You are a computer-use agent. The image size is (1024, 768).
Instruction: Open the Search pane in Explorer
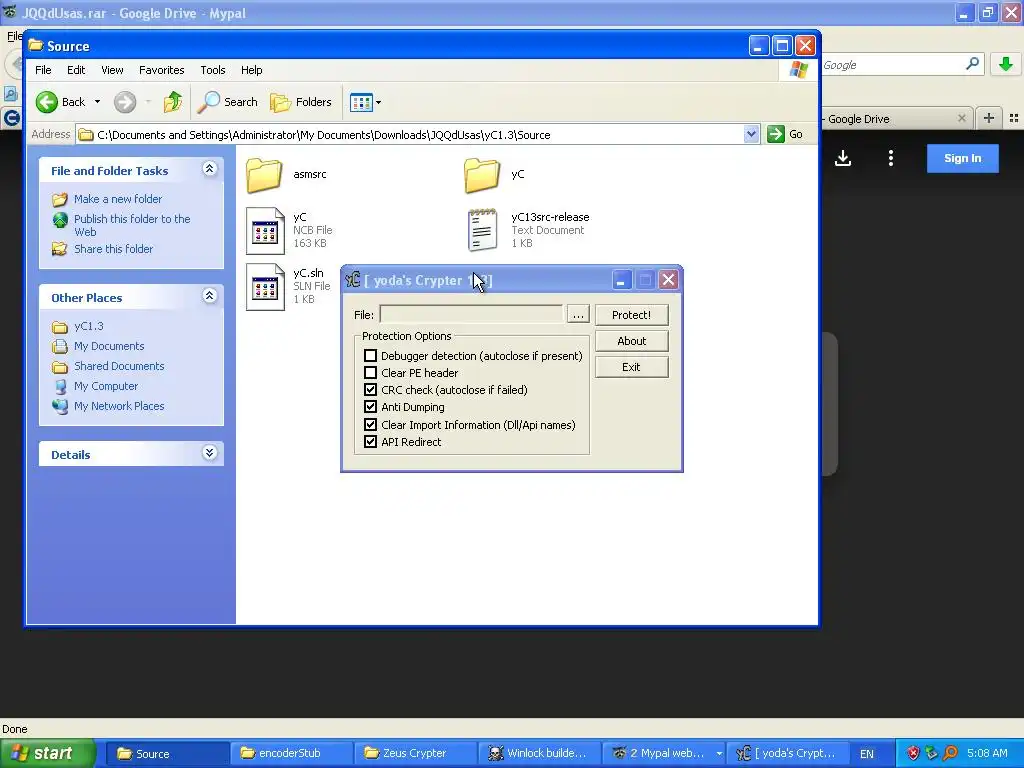(x=228, y=102)
